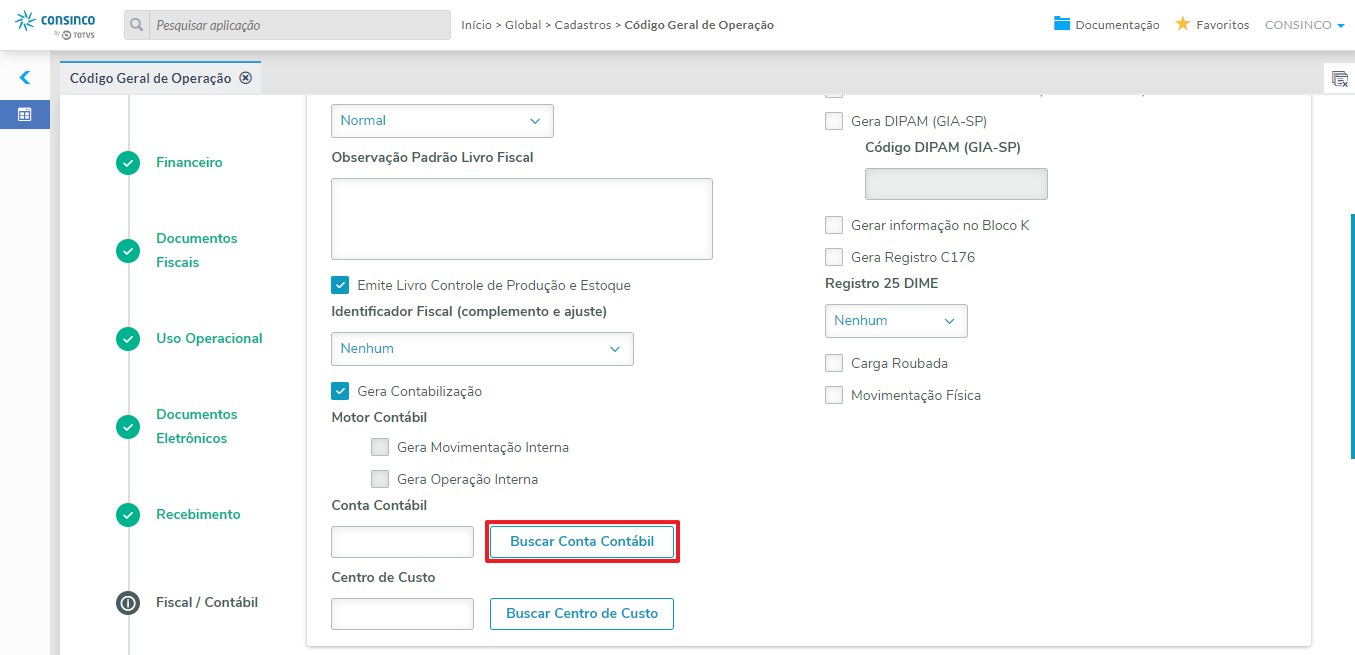Click the Favoritos star icon
The width and height of the screenshot is (1355, 655).
pyautogui.click(x=1183, y=24)
